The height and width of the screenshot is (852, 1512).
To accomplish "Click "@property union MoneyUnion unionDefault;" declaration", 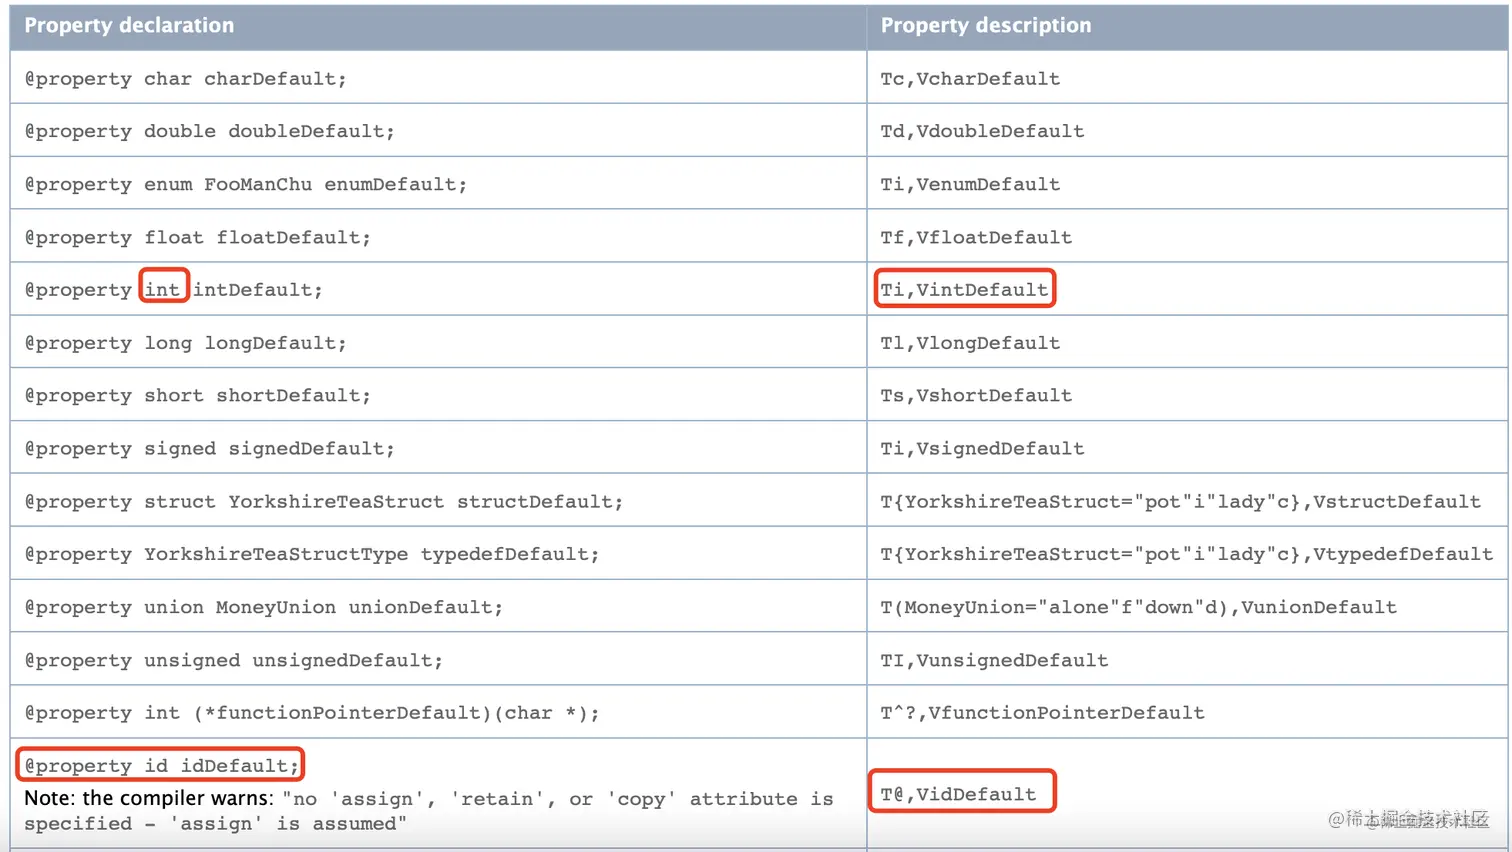I will (x=264, y=608).
